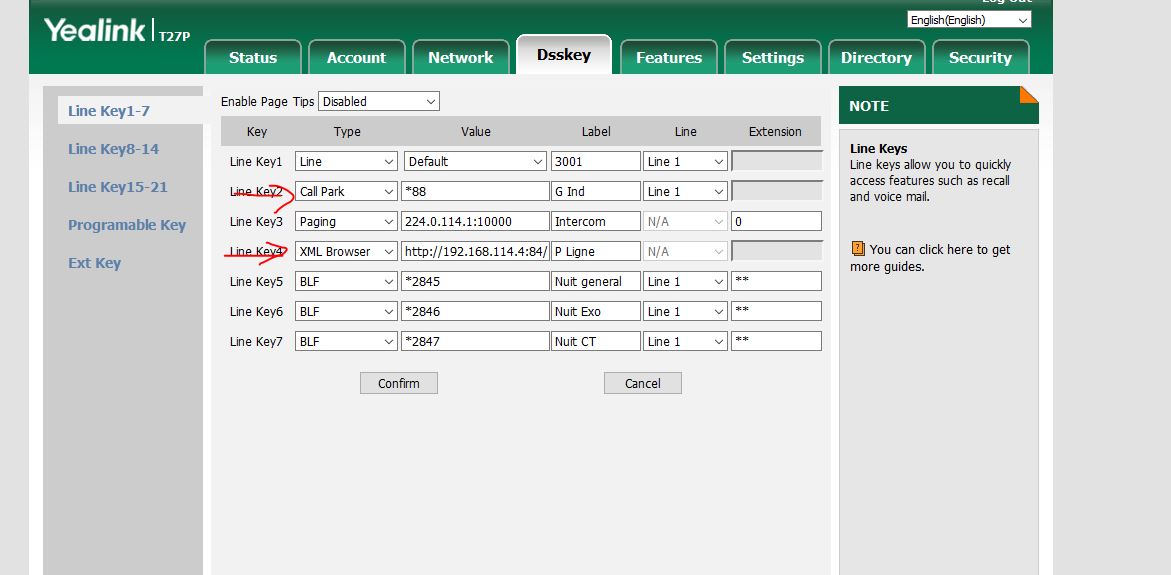Open Ext Key page
The width and height of the screenshot is (1171, 575).
pyautogui.click(x=94, y=263)
